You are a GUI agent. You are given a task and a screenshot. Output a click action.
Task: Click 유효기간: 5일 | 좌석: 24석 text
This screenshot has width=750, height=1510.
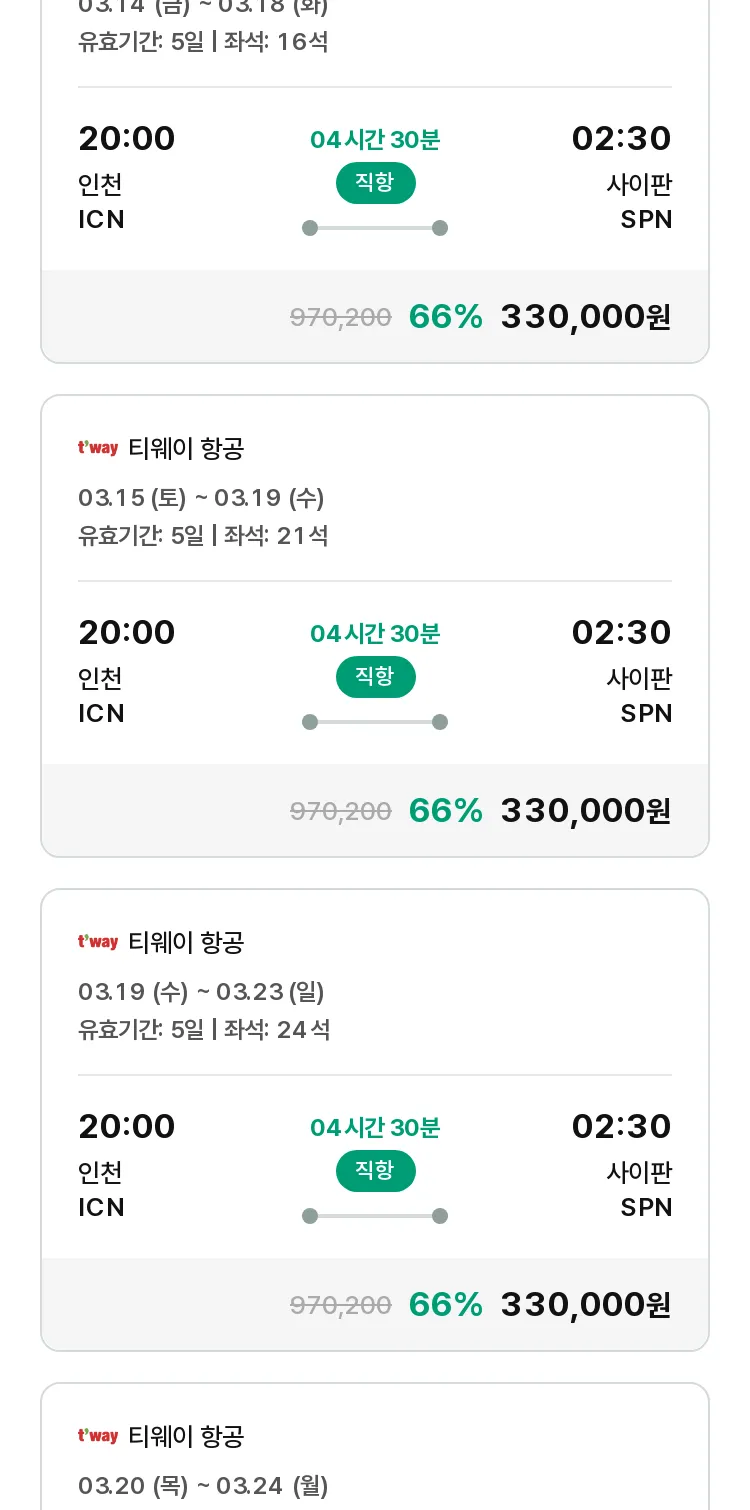204,1029
